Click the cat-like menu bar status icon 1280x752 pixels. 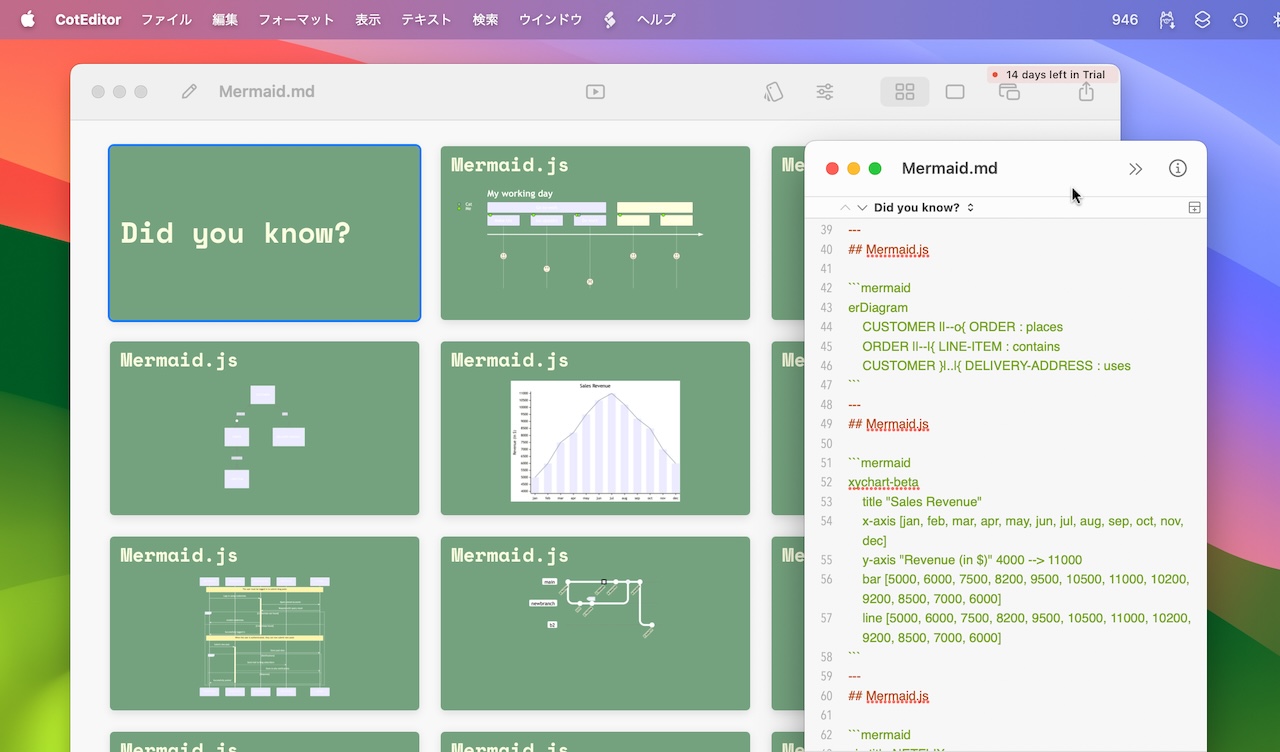click(1166, 19)
